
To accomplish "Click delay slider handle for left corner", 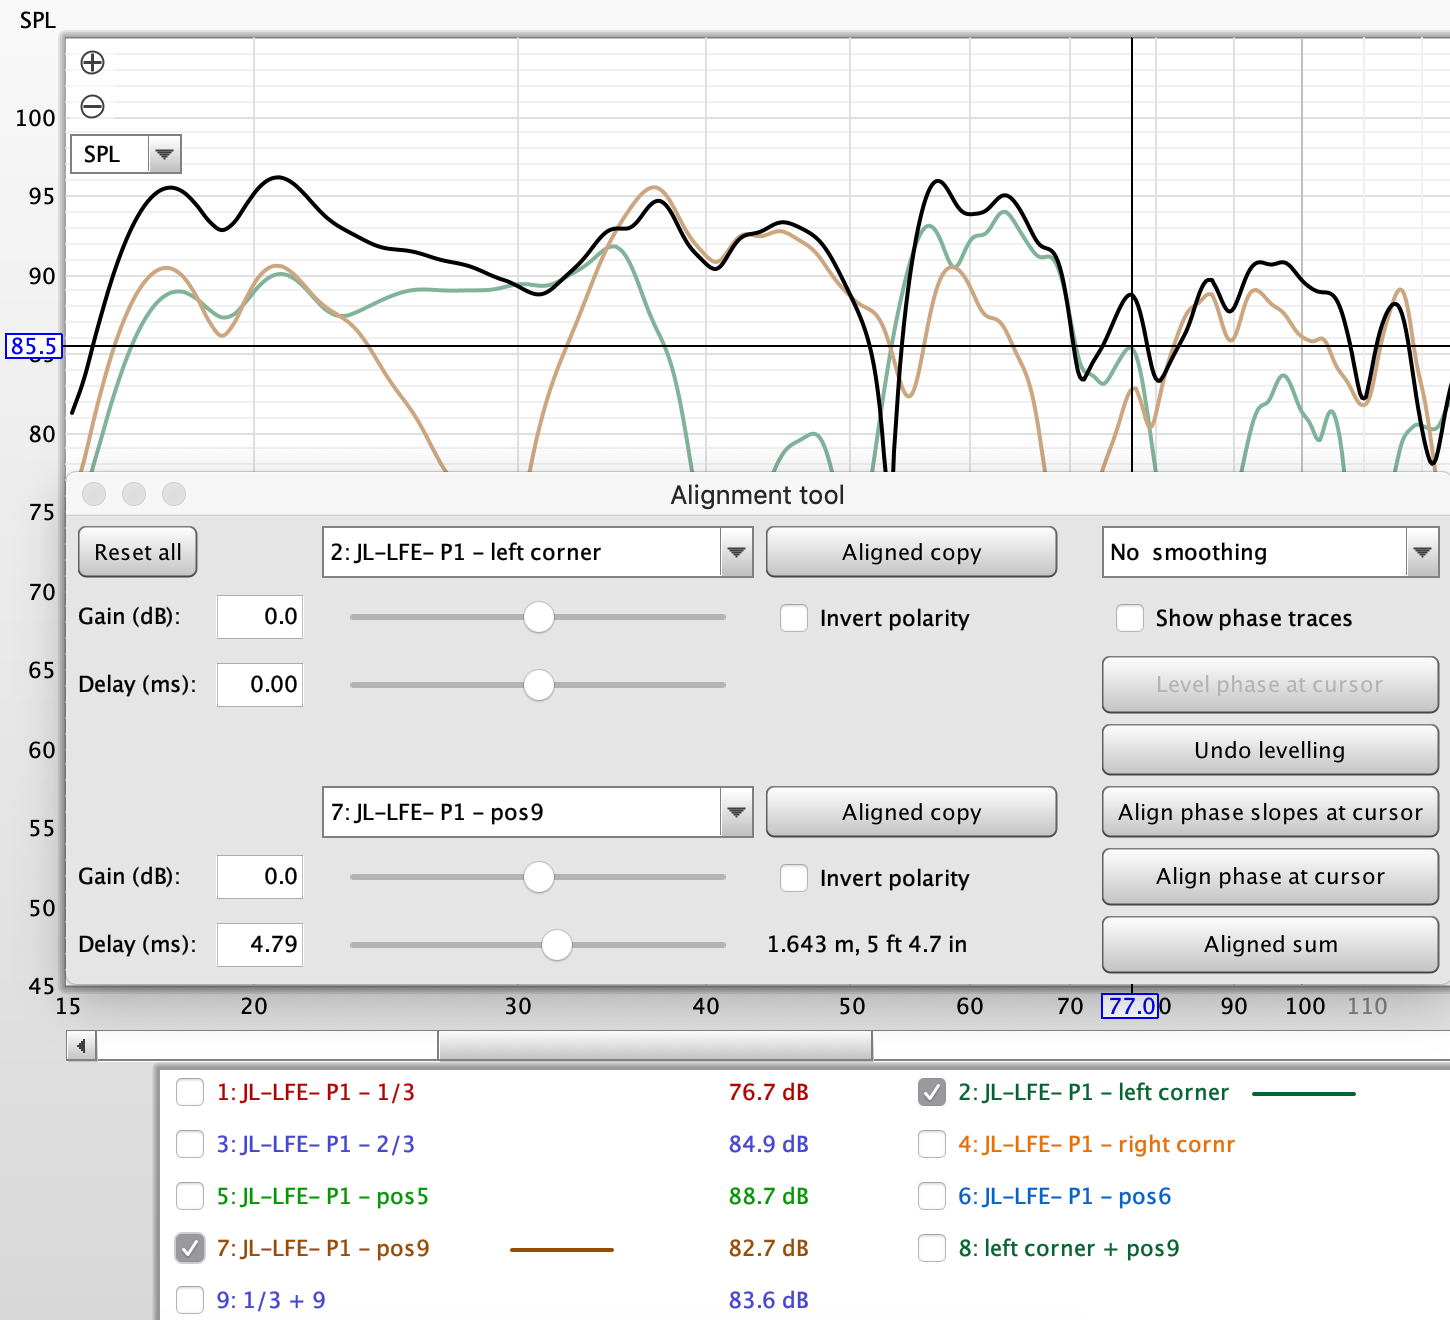I will pos(539,685).
